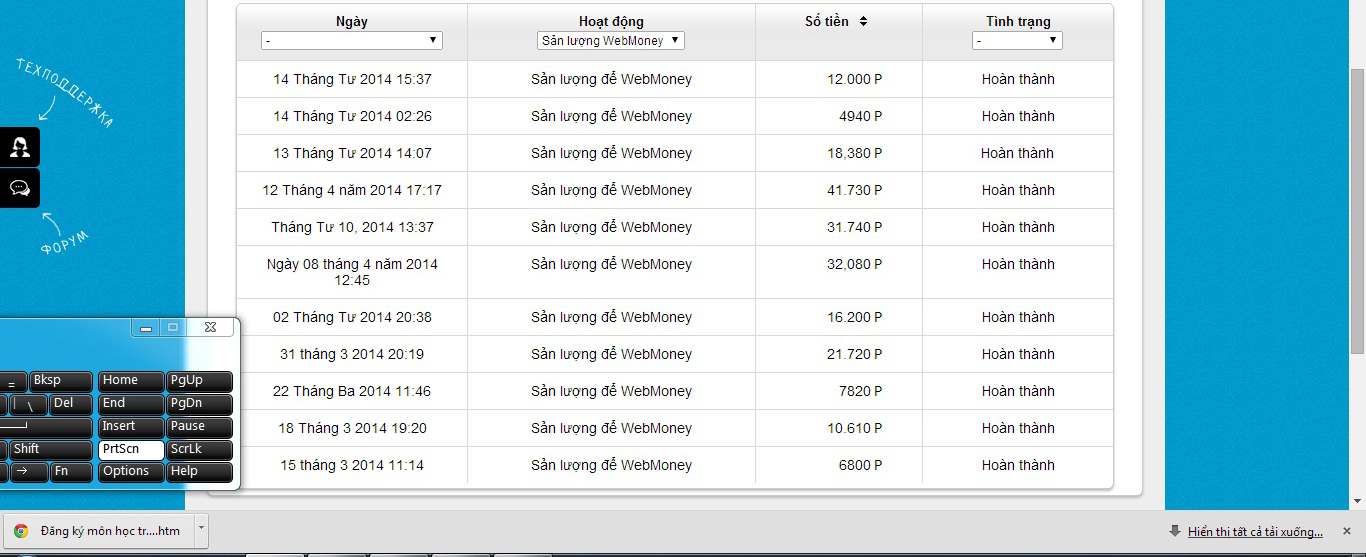Image resolution: width=1366 pixels, height=557 pixels.
Task: Select the amount 4940 P
Action: tap(860, 116)
